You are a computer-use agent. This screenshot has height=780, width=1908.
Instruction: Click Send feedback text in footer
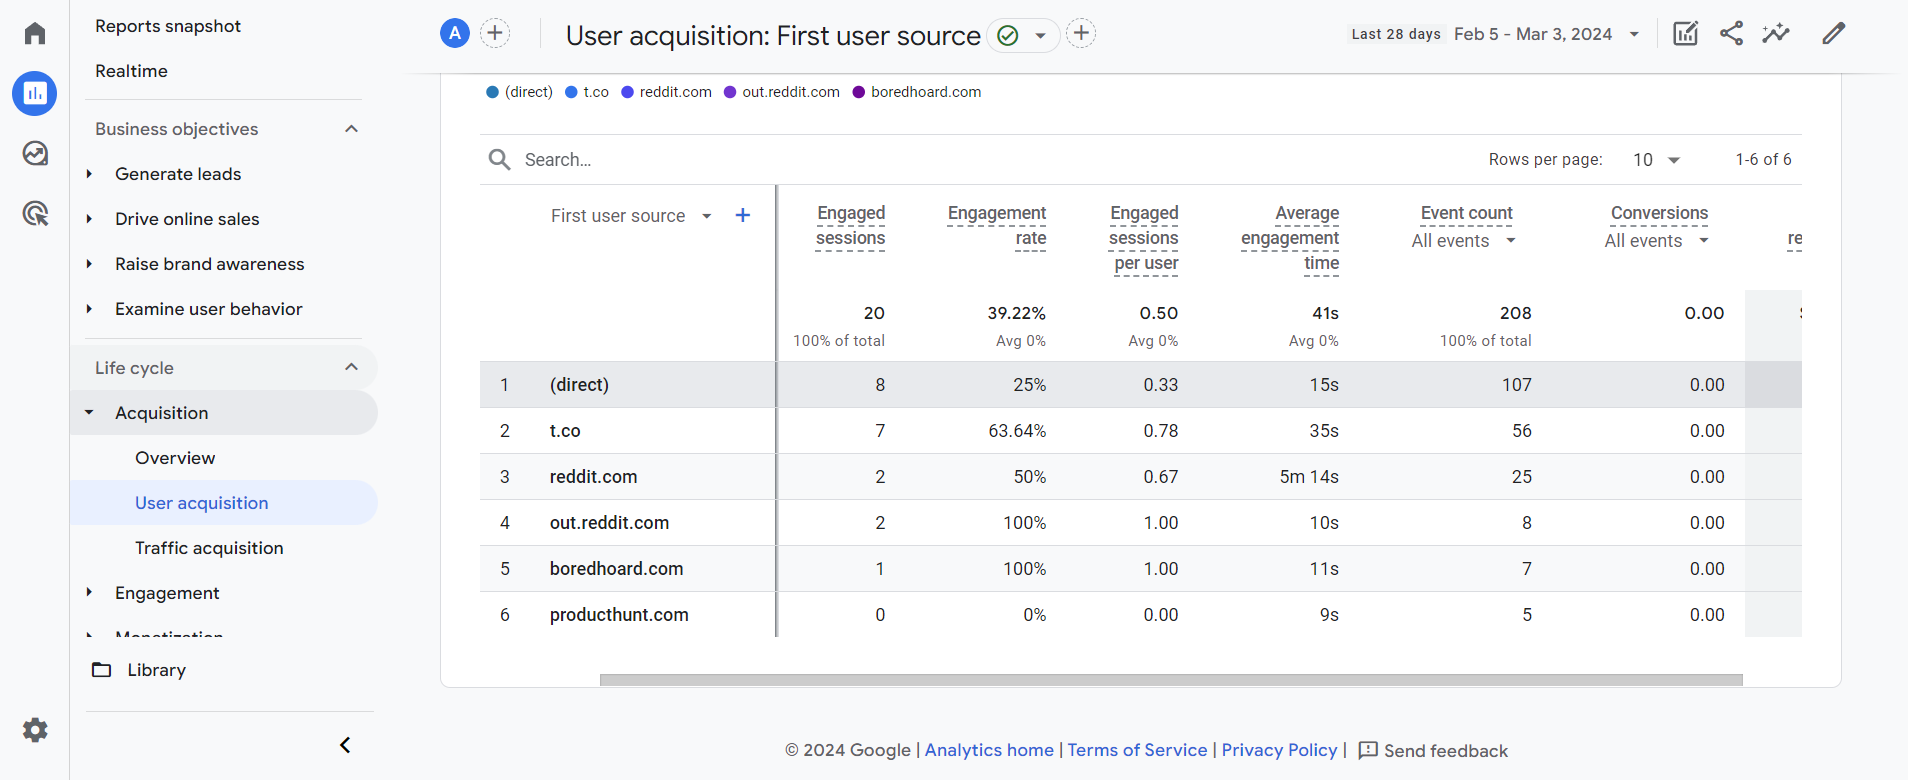tap(1445, 751)
